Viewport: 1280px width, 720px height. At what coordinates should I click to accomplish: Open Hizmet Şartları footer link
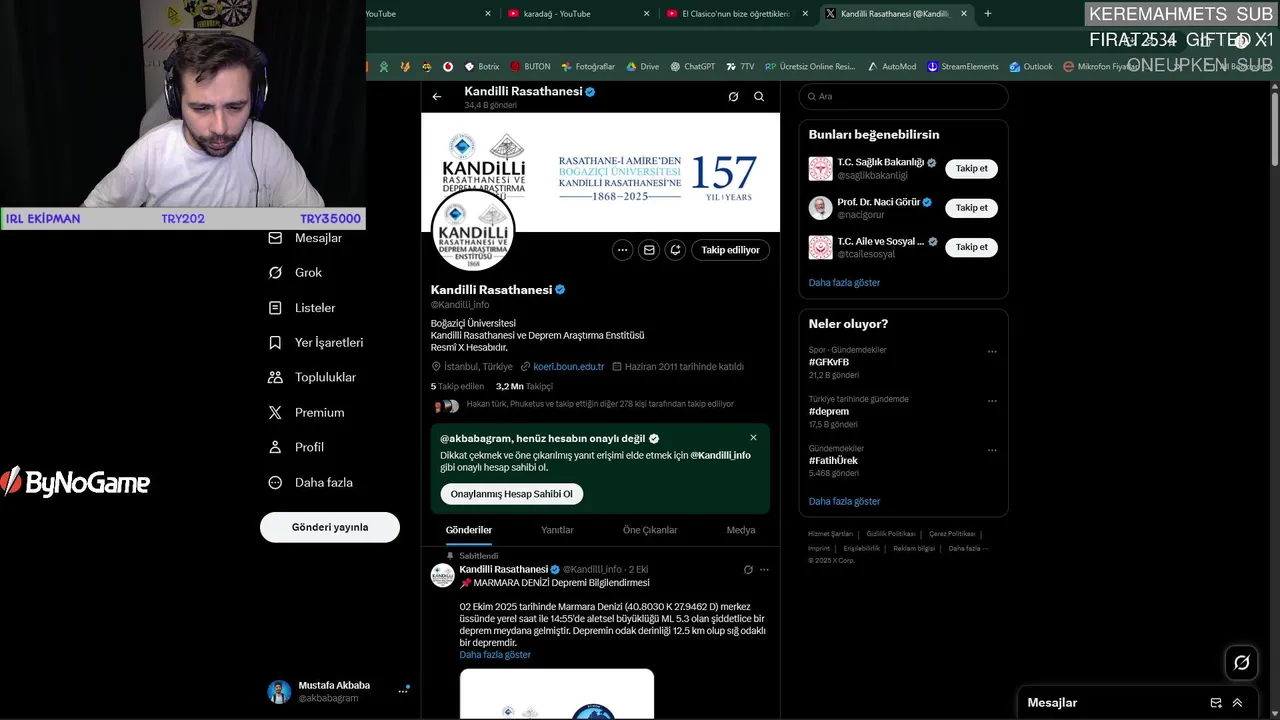[x=831, y=534]
